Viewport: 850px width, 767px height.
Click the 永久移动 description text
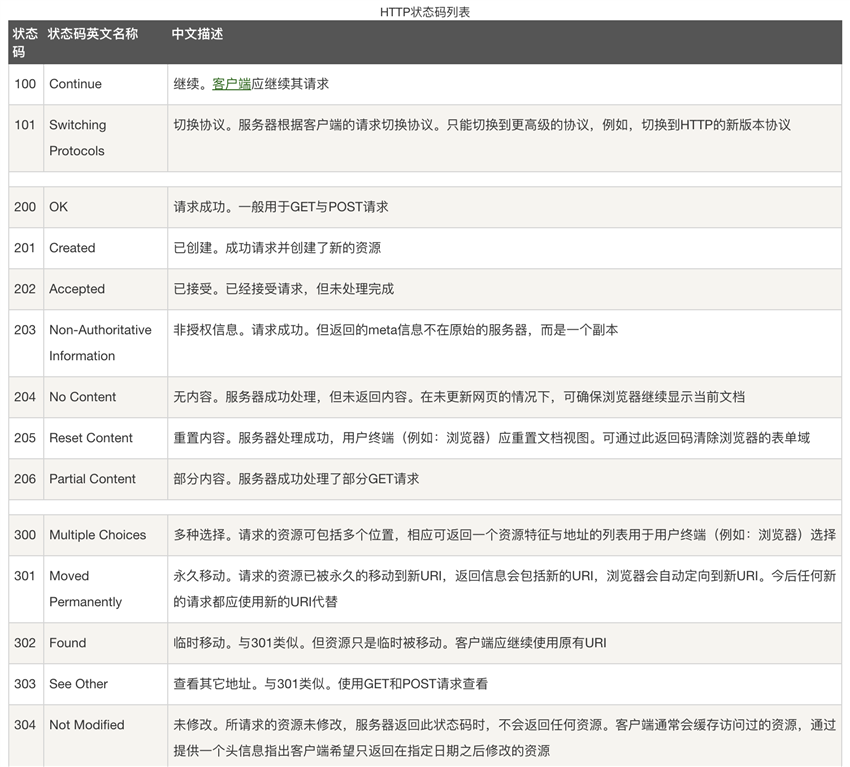pyautogui.click(x=505, y=589)
